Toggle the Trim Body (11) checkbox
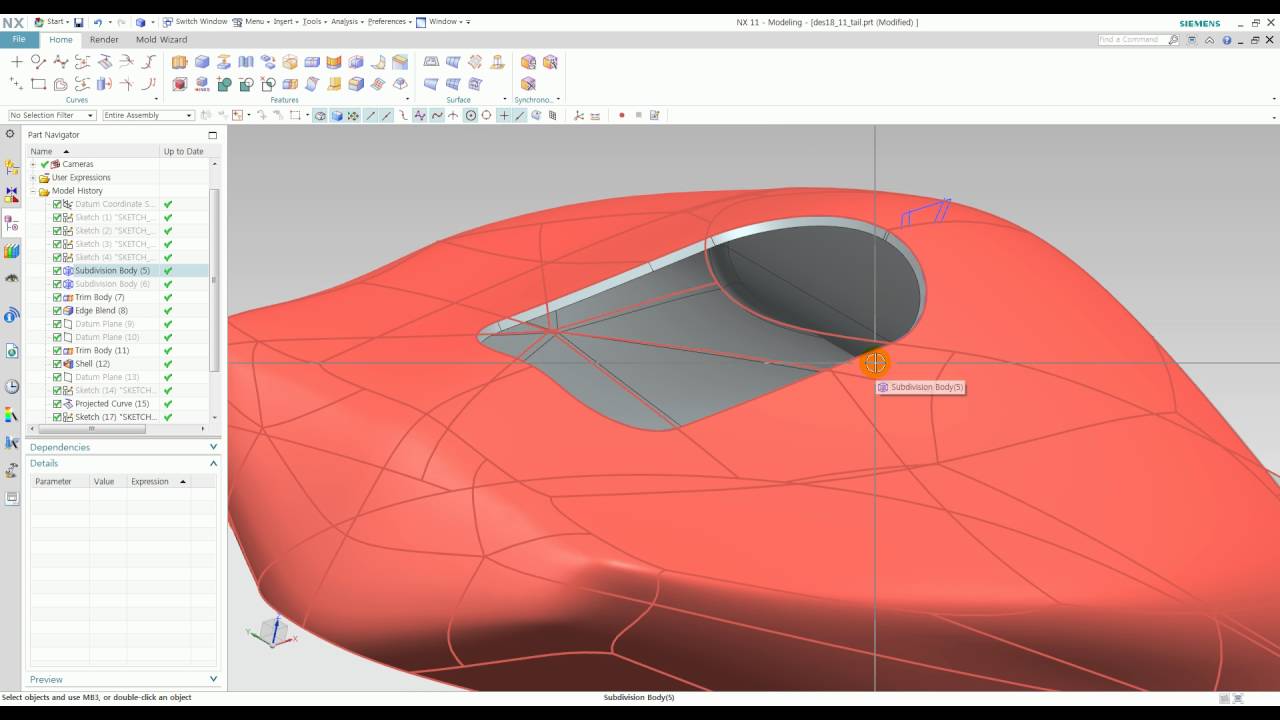 [x=57, y=351]
